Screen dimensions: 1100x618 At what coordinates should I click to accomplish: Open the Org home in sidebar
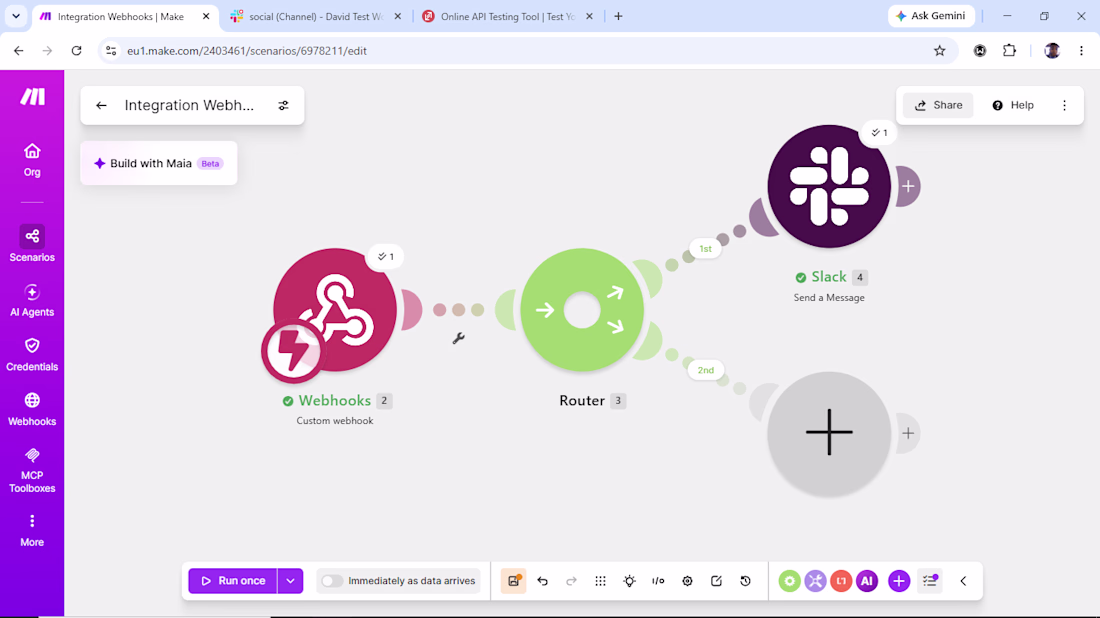(x=32, y=160)
